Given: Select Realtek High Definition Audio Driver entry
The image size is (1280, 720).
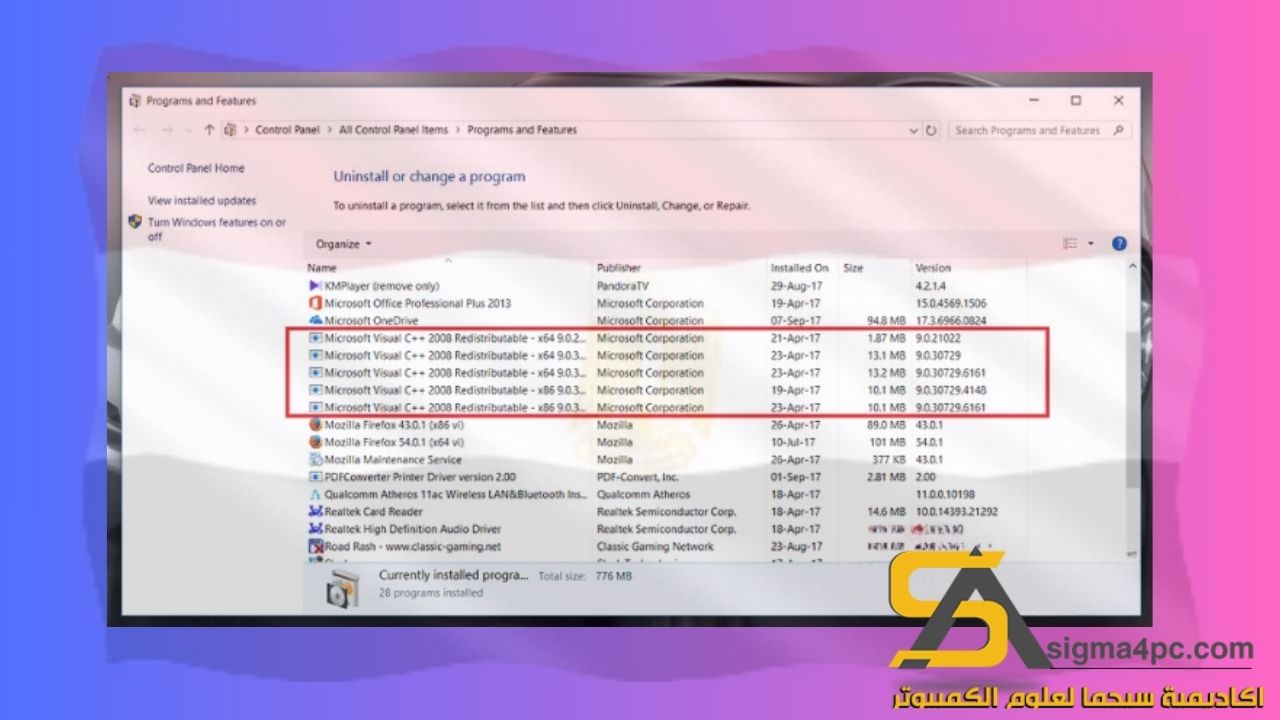Looking at the screenshot, I should point(413,529).
